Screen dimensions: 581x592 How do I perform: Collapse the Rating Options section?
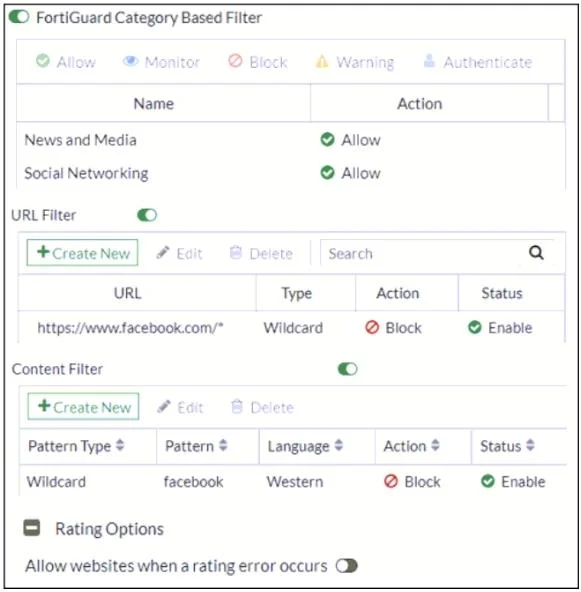[32, 528]
